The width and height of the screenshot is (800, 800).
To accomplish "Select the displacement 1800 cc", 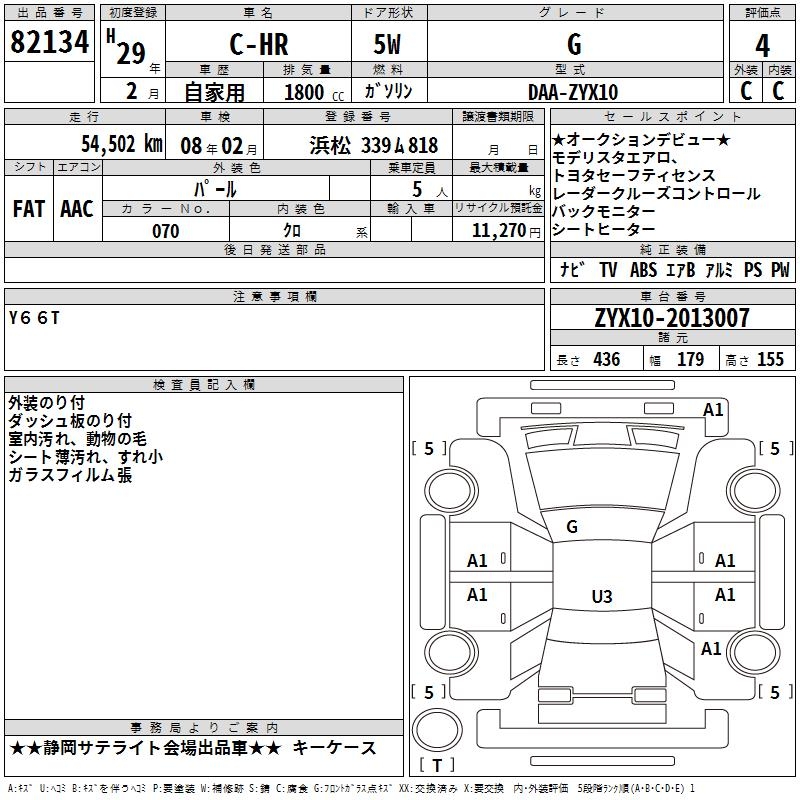I will [314, 92].
